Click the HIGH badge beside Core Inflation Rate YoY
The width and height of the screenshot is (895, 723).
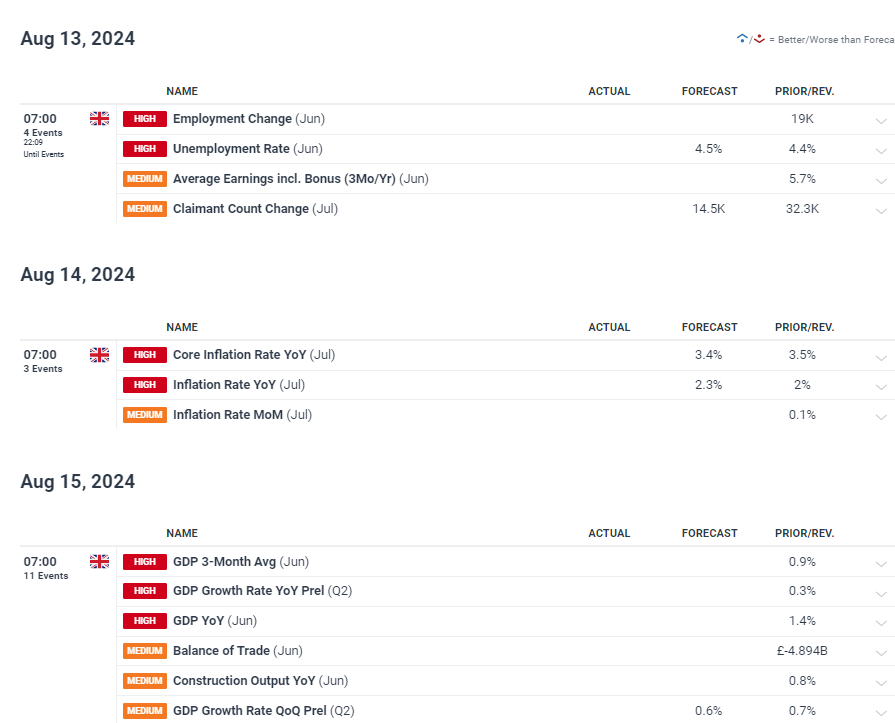coord(144,355)
